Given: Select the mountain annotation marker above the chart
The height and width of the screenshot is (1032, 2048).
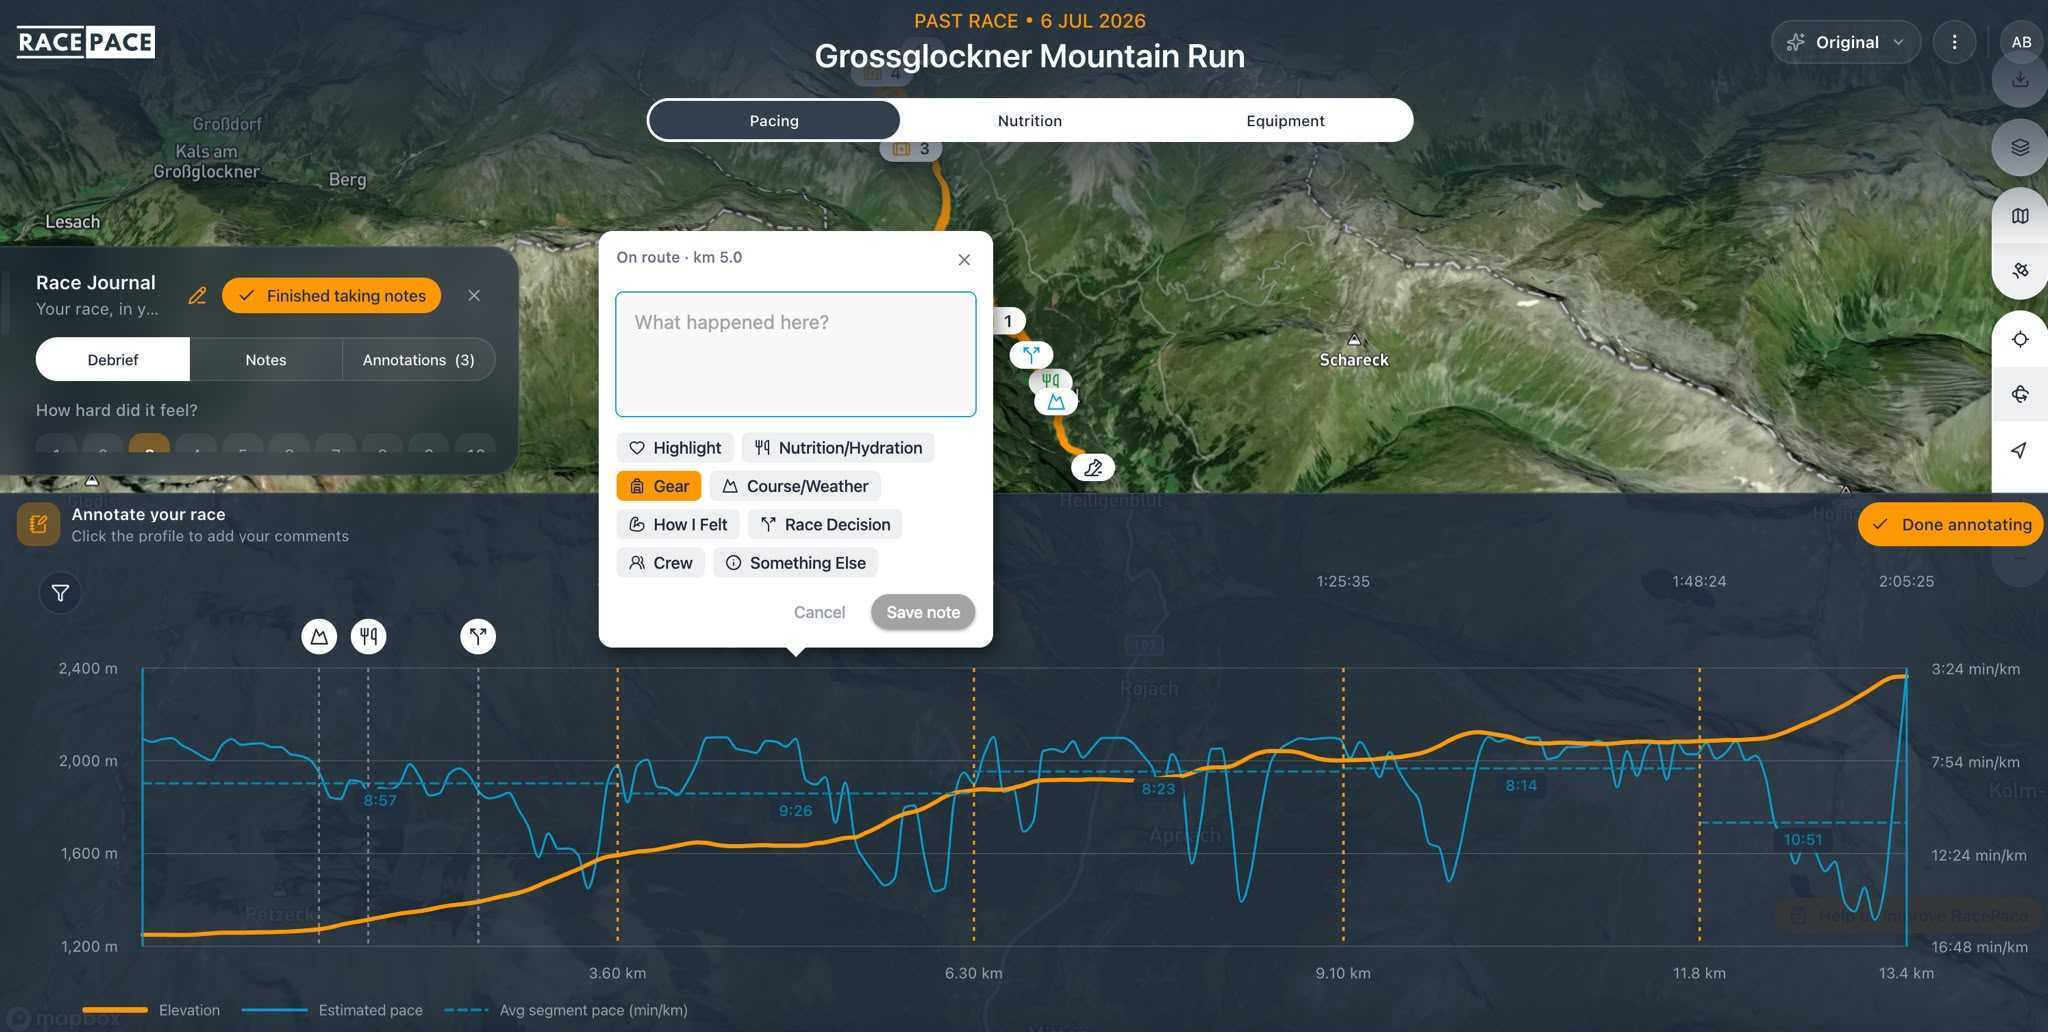Looking at the screenshot, I should pos(319,636).
